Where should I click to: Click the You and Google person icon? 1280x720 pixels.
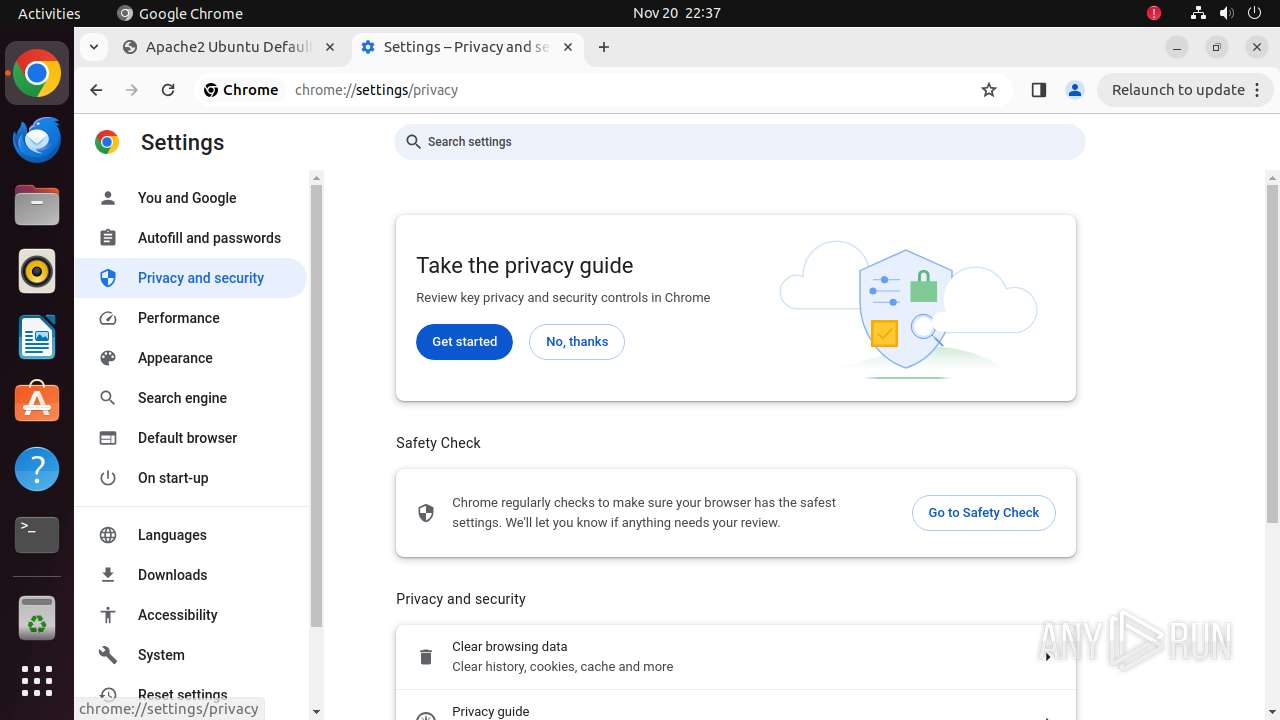[108, 198]
